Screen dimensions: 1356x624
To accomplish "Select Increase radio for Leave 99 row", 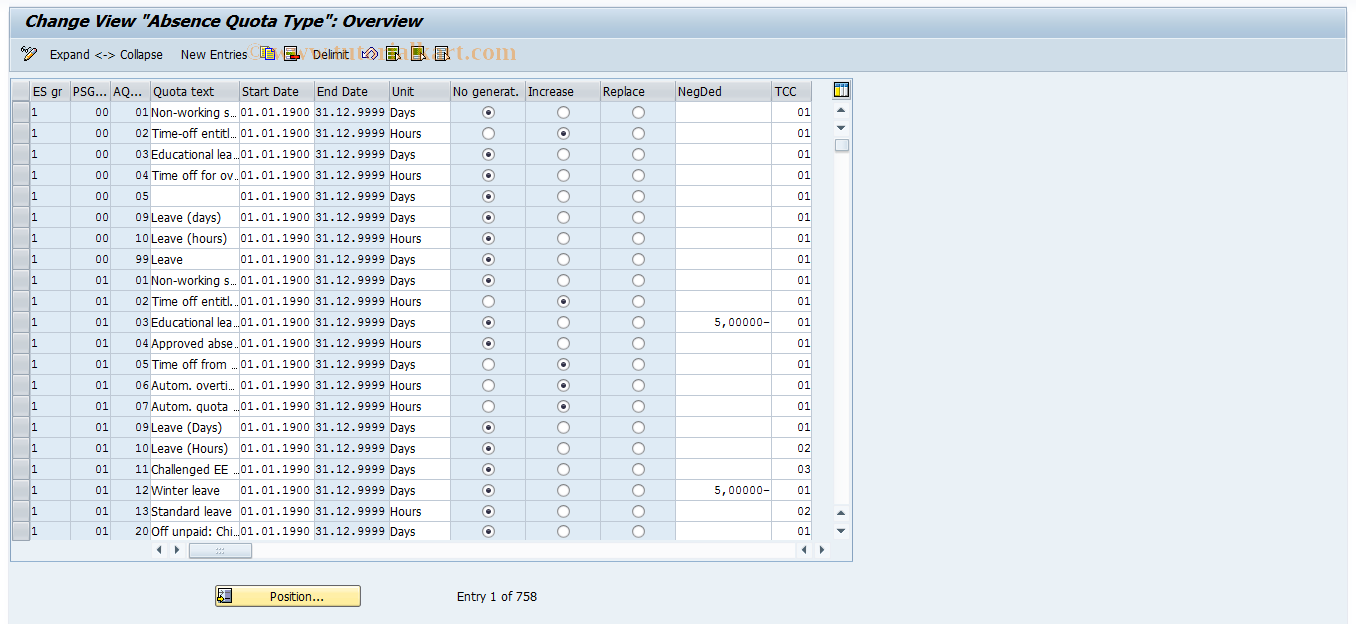I will pos(564,259).
